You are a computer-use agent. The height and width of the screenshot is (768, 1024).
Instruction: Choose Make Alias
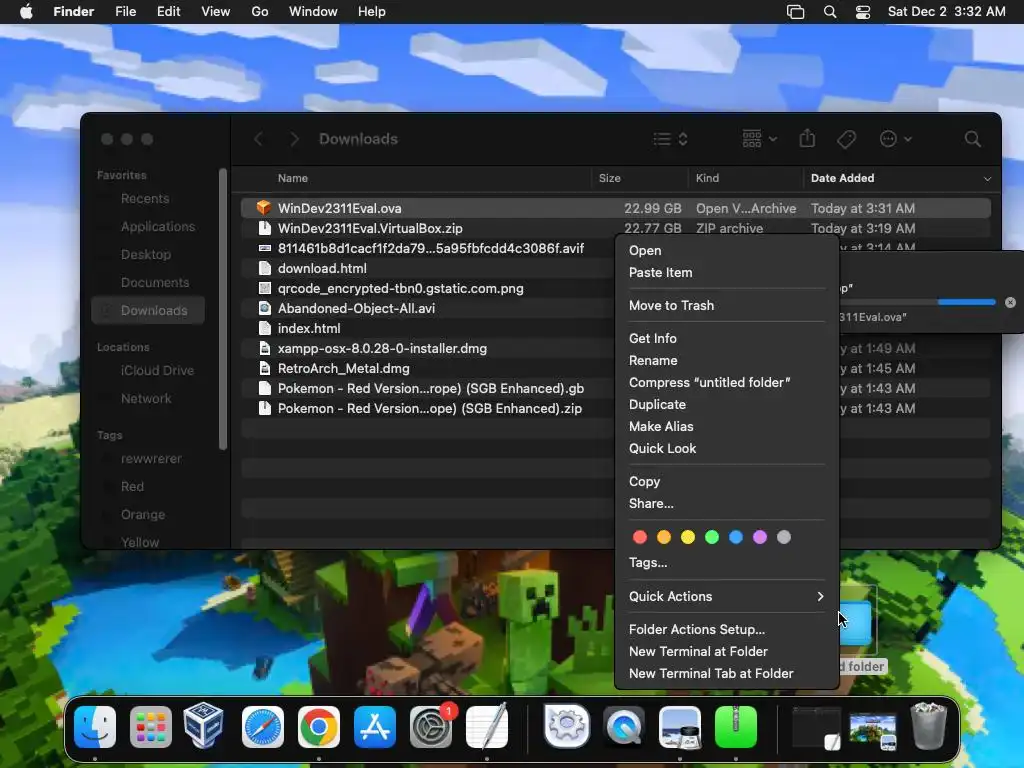[x=661, y=426]
